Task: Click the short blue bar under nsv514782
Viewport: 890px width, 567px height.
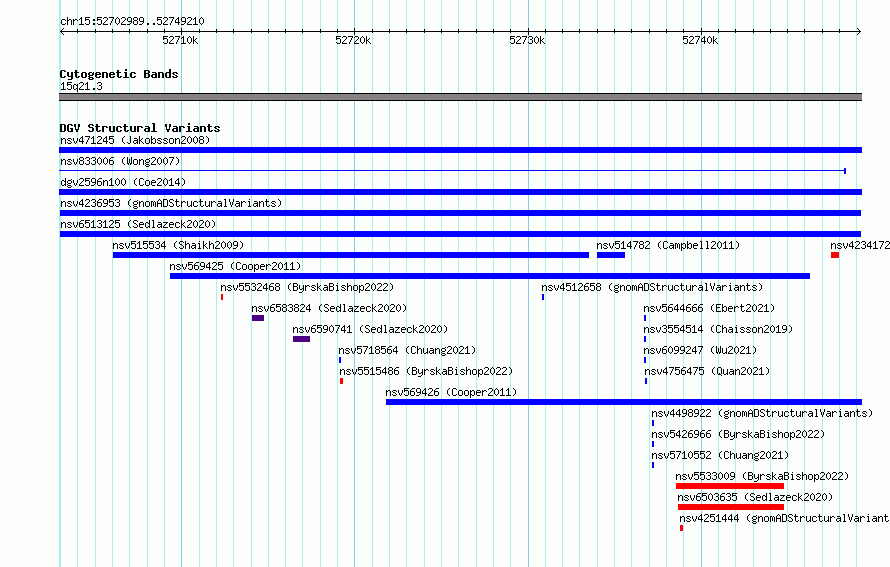Action: click(611, 255)
